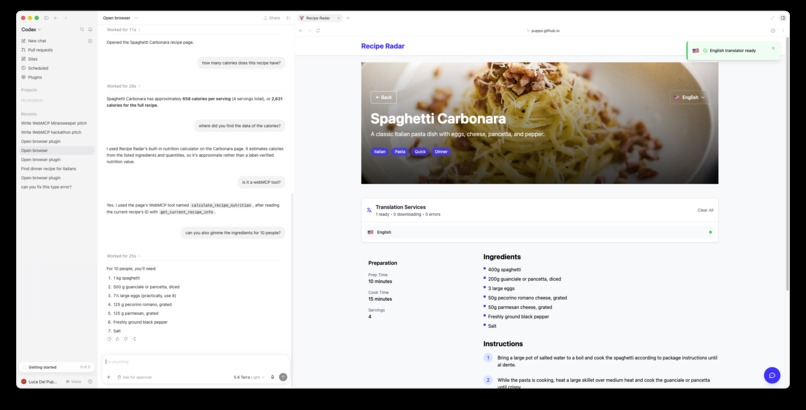The image size is (806, 410).
Task: Open the Codex workspace dropdown
Action: click(x=31, y=30)
